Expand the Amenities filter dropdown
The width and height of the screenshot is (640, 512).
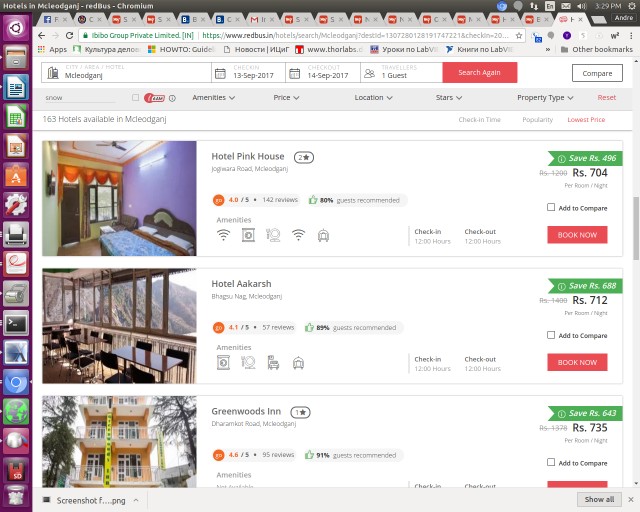(213, 98)
